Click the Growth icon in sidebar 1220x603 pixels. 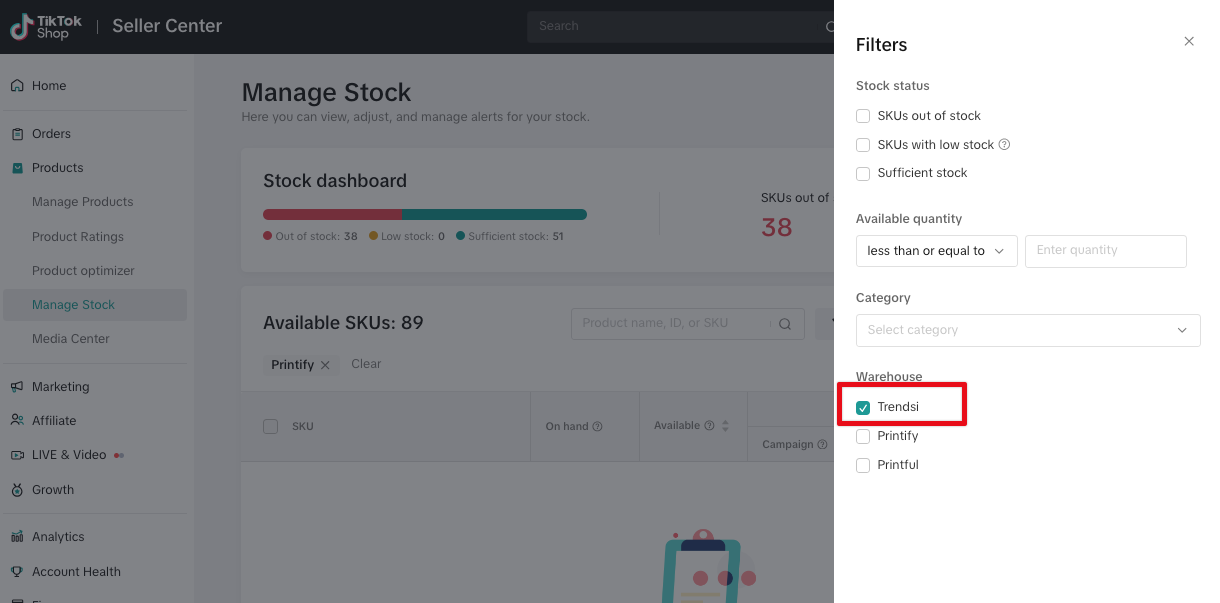click(17, 490)
